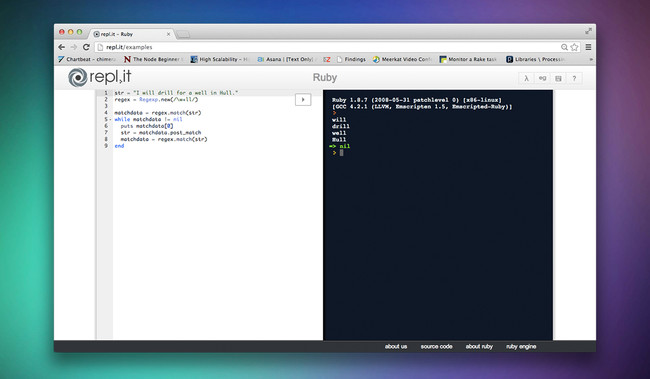Screen dimensions: 650x379
Task: Click the zoom magnifier in address bar
Action: coord(564,47)
